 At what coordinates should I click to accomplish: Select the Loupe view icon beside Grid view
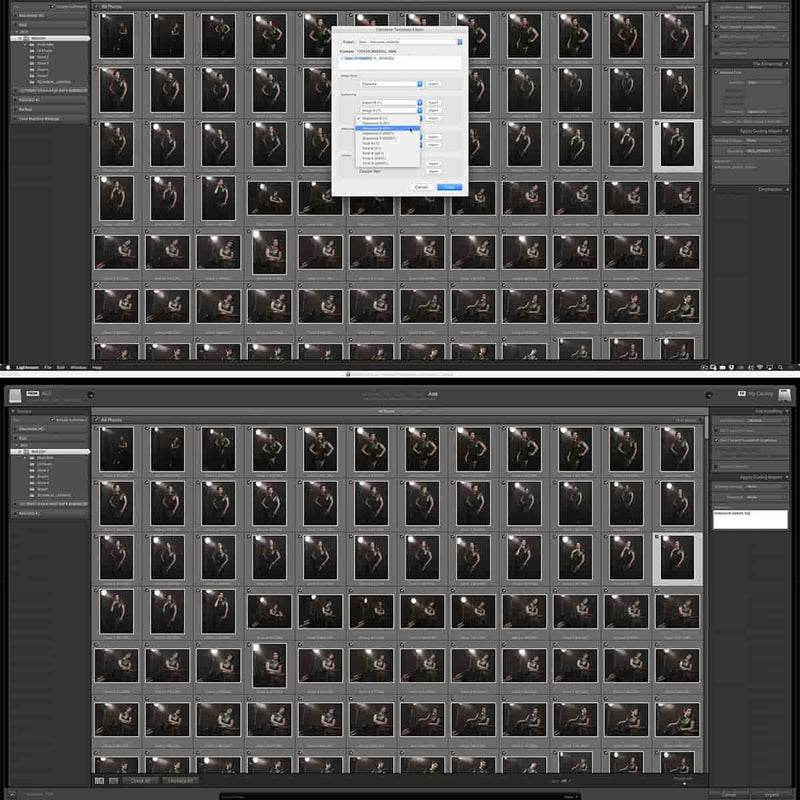[114, 779]
